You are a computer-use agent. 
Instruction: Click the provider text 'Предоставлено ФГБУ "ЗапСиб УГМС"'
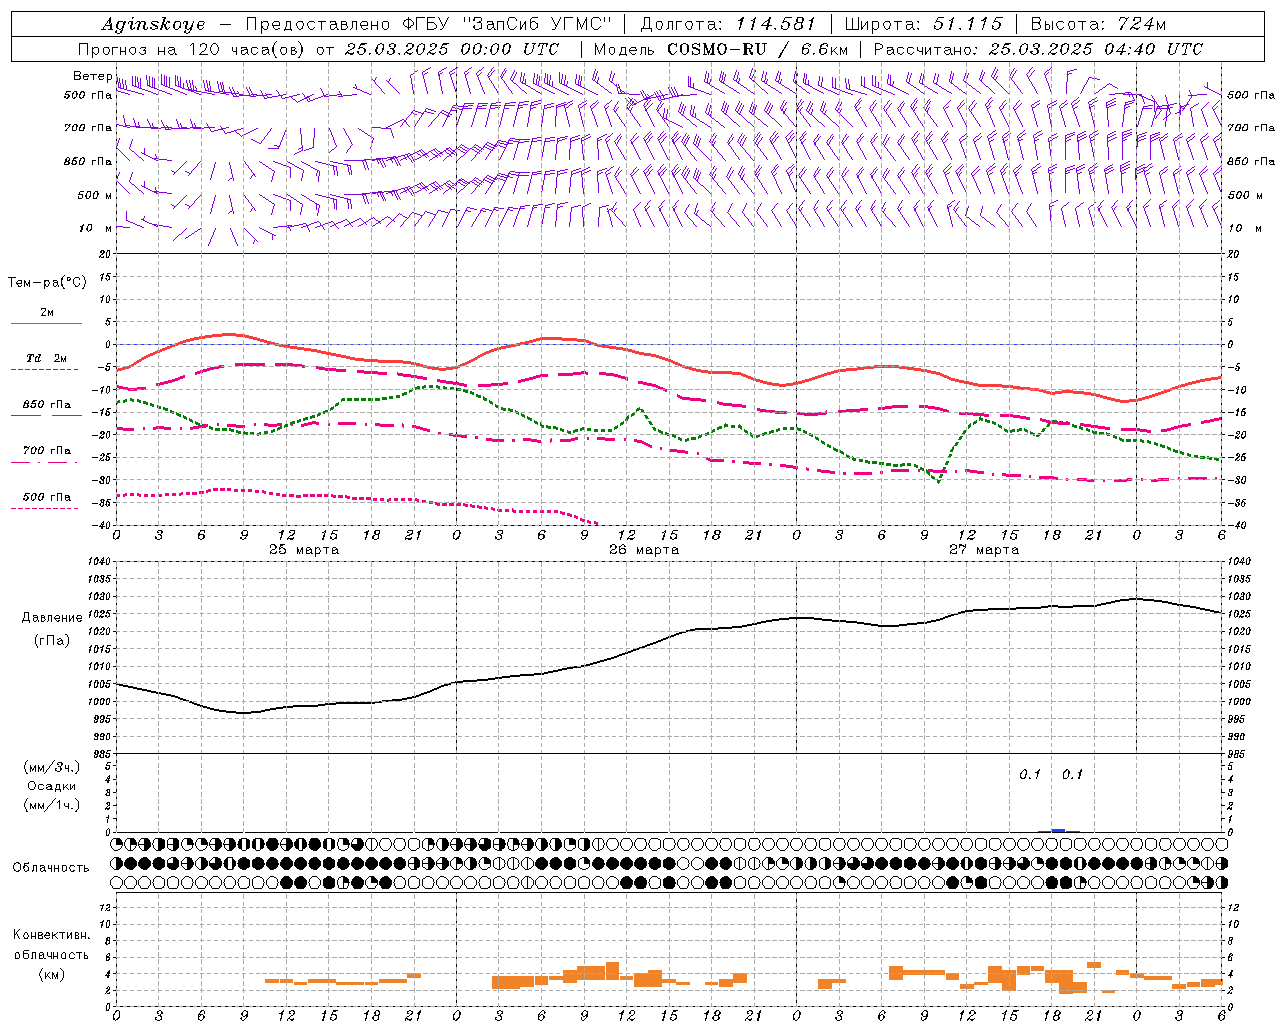click(x=428, y=24)
